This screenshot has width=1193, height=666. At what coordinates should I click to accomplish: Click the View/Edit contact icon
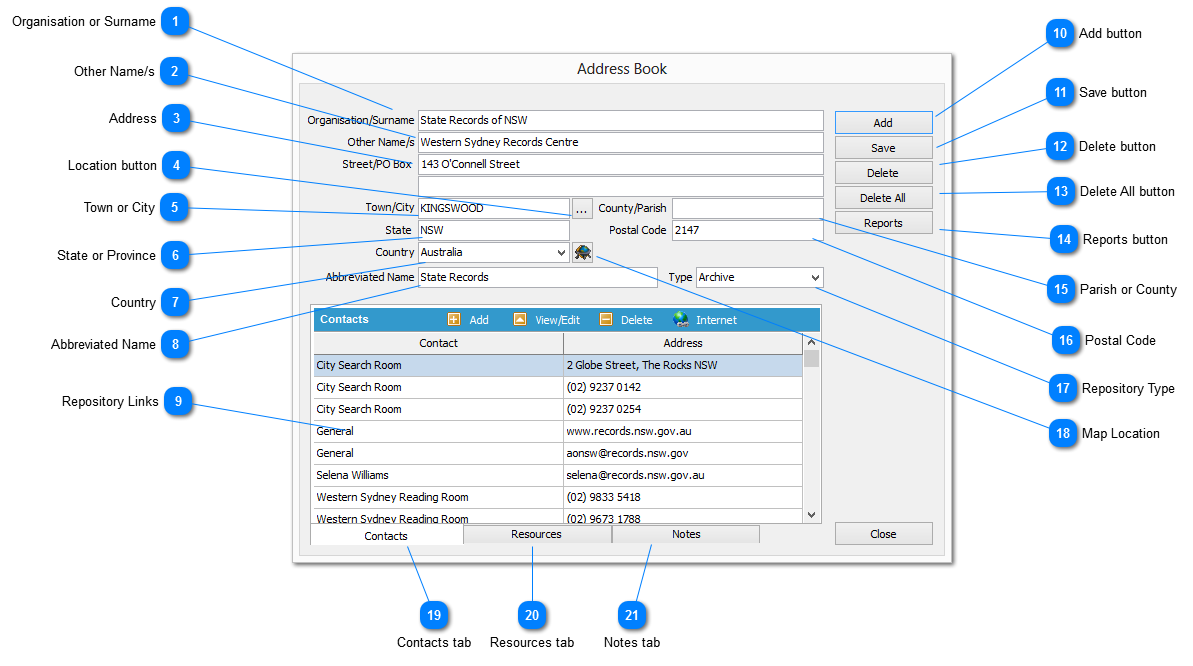520,320
